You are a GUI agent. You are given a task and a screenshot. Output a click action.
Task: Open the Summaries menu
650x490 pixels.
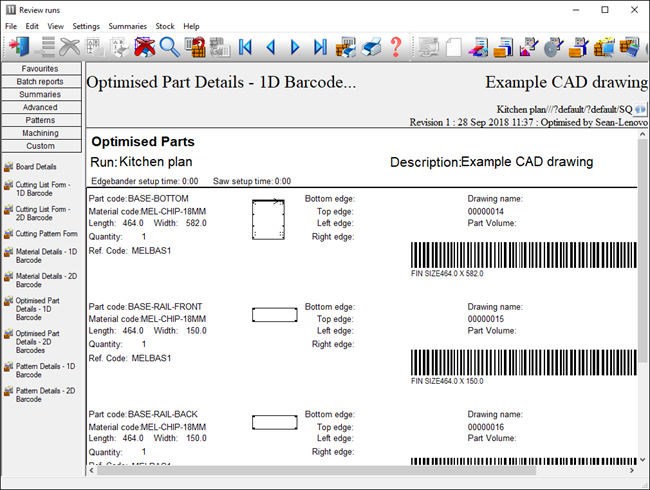126,26
